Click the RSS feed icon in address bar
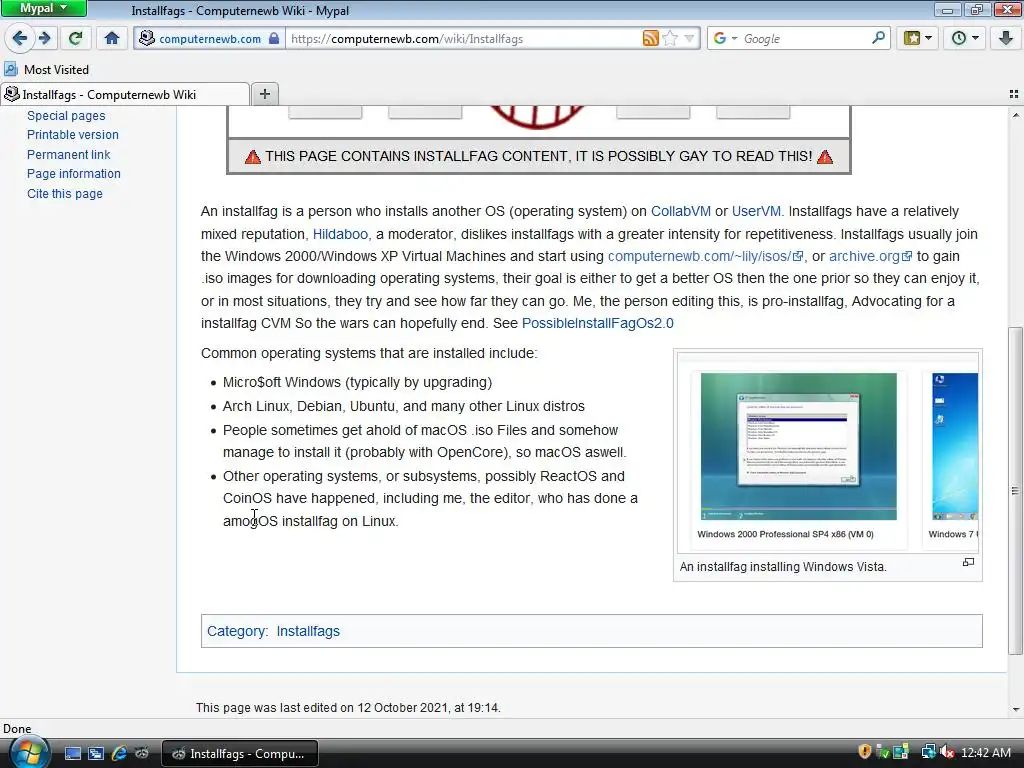This screenshot has height=768, width=1024. 650,39
